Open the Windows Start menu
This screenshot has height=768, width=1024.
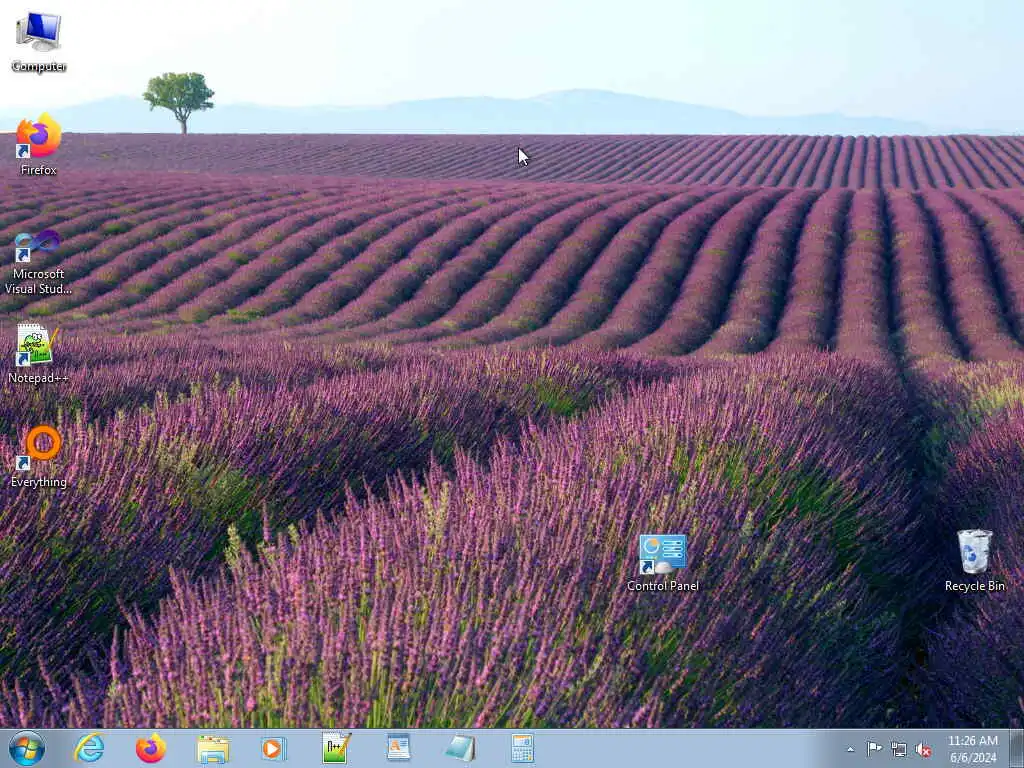(x=27, y=748)
